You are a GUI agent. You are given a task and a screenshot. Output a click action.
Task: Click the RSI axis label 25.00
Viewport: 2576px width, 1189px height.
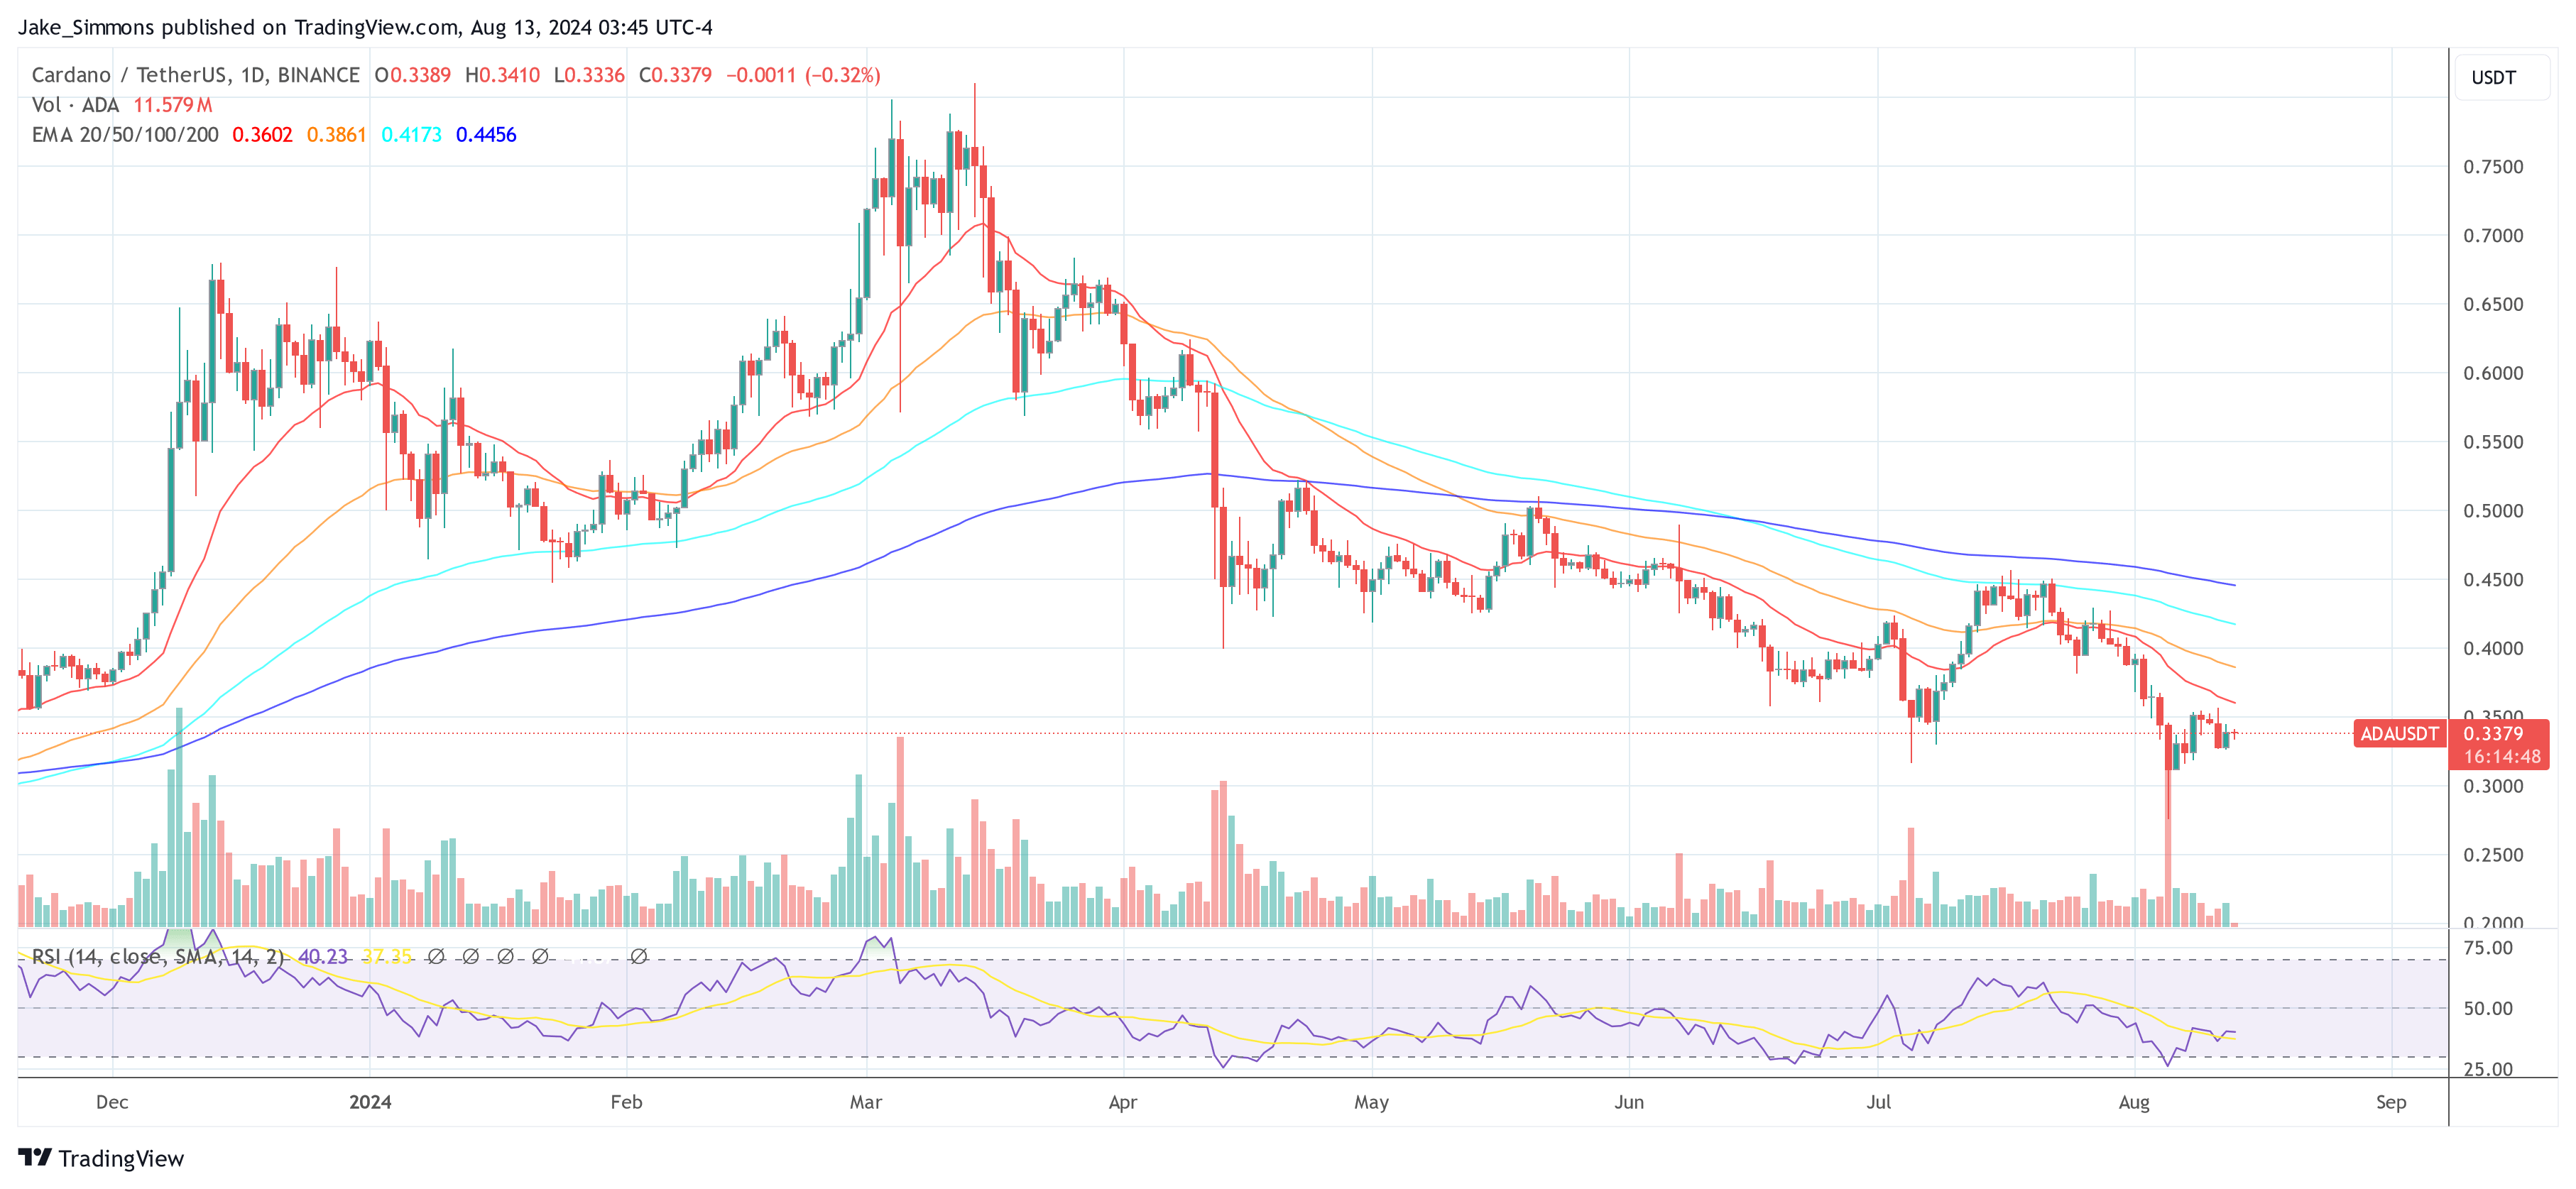pos(2488,1069)
